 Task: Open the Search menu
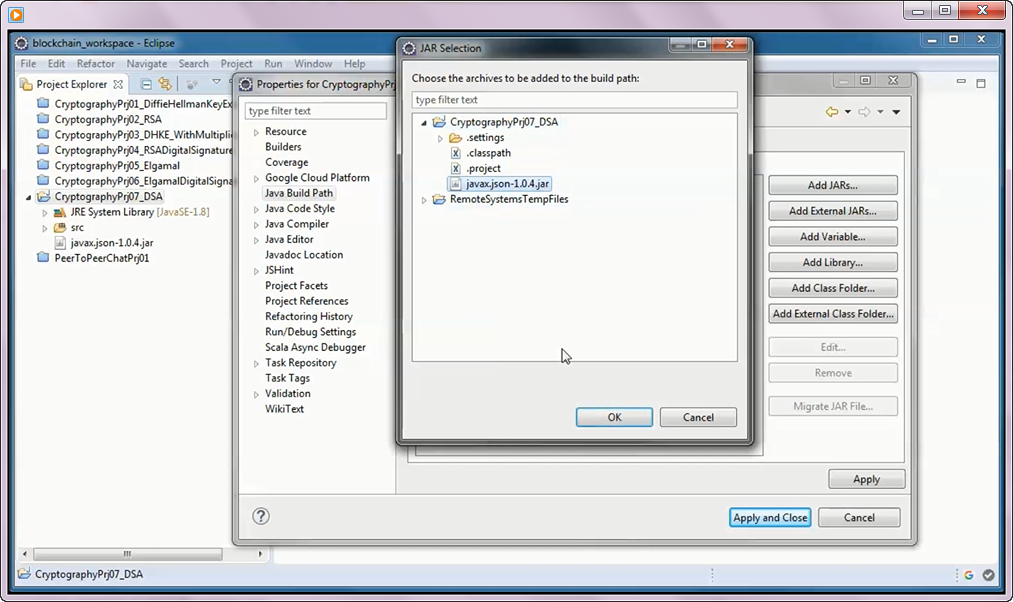click(194, 63)
